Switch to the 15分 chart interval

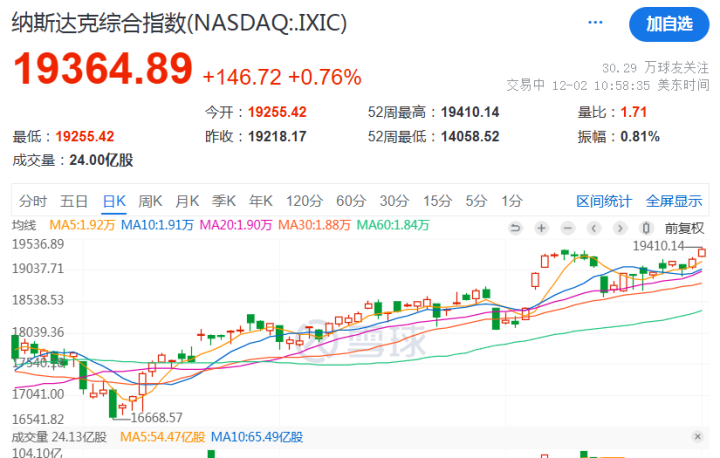tap(438, 201)
